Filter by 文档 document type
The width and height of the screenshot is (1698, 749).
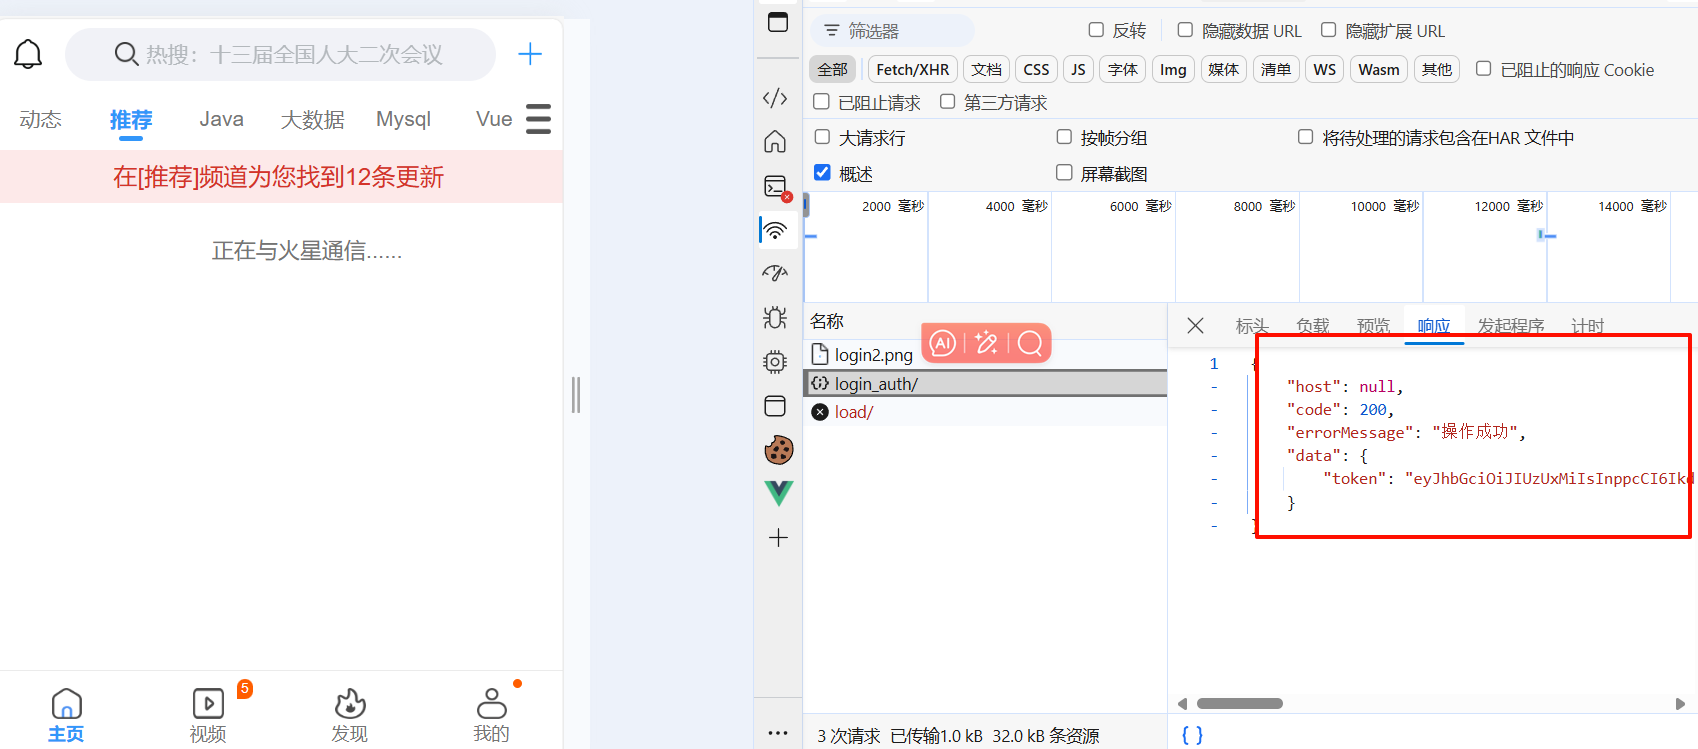[x=987, y=69]
